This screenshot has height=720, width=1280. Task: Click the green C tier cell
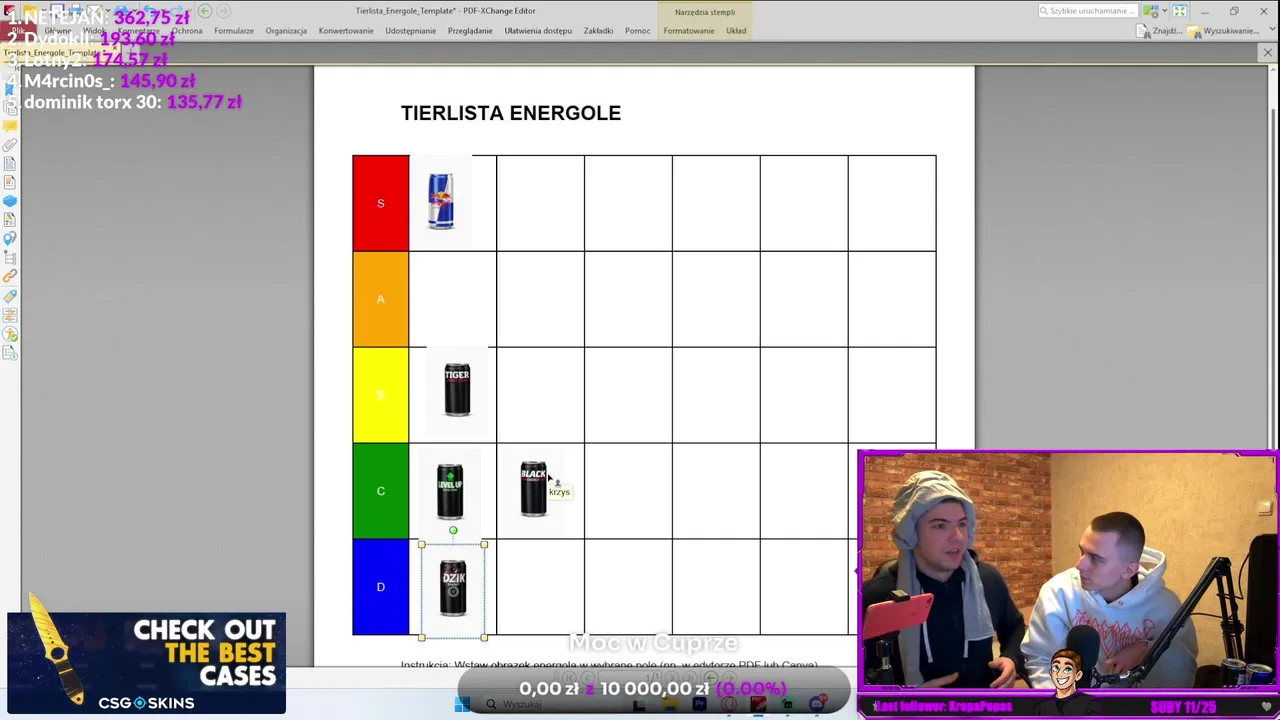pos(380,491)
